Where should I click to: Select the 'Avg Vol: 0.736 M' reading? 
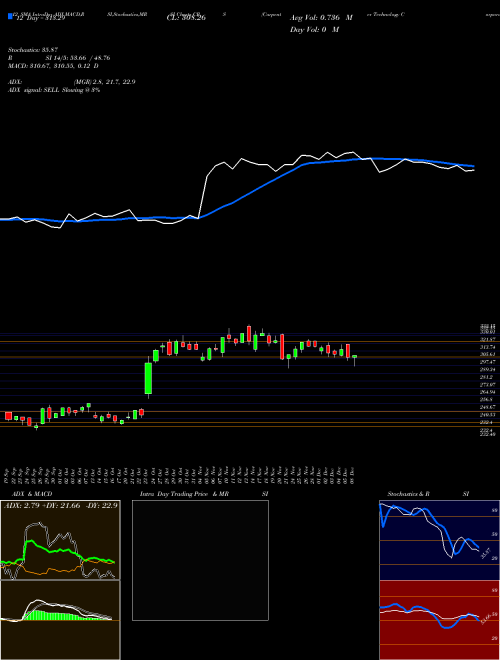[x=321, y=18]
